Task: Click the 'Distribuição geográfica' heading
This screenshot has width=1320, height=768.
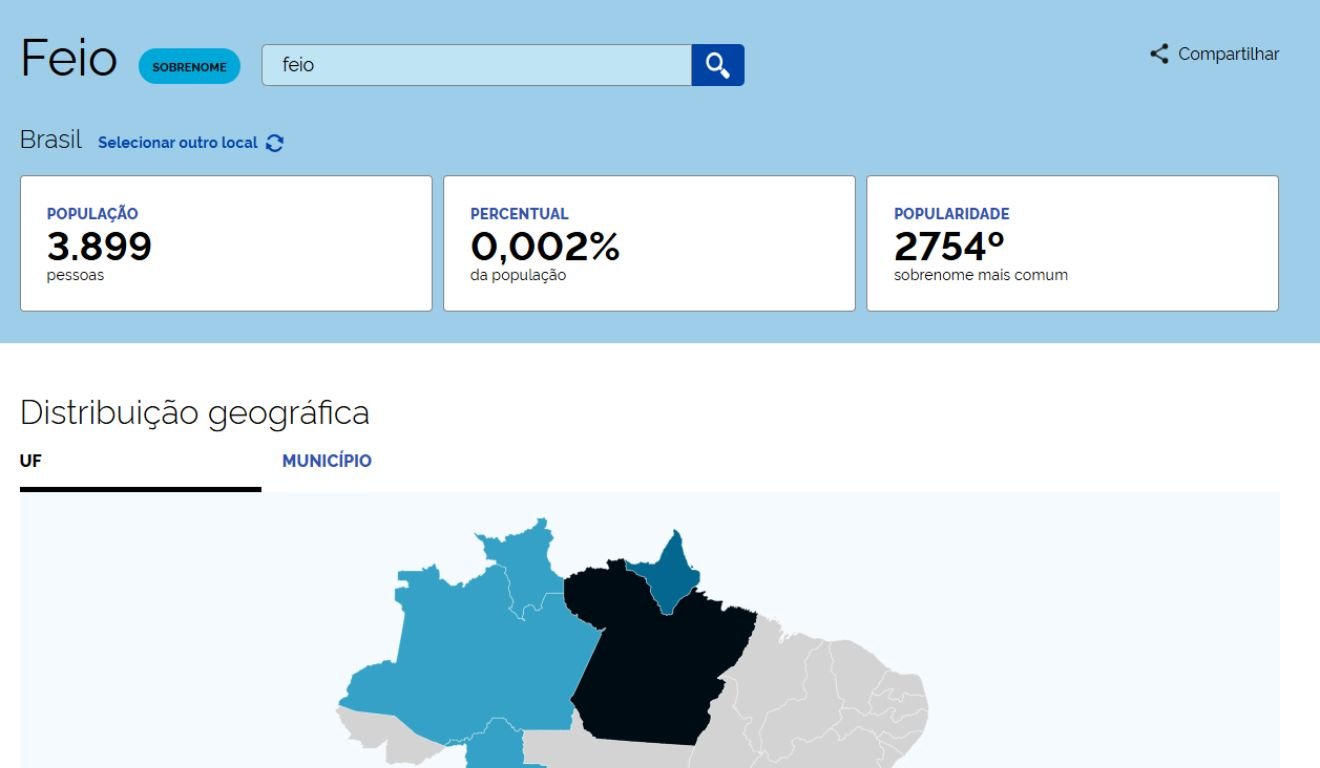Action: 194,412
